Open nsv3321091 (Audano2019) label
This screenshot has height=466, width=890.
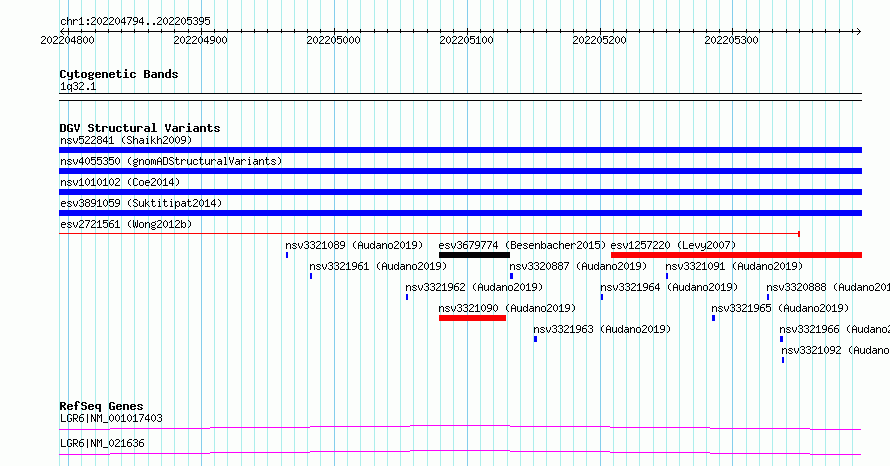tap(734, 266)
